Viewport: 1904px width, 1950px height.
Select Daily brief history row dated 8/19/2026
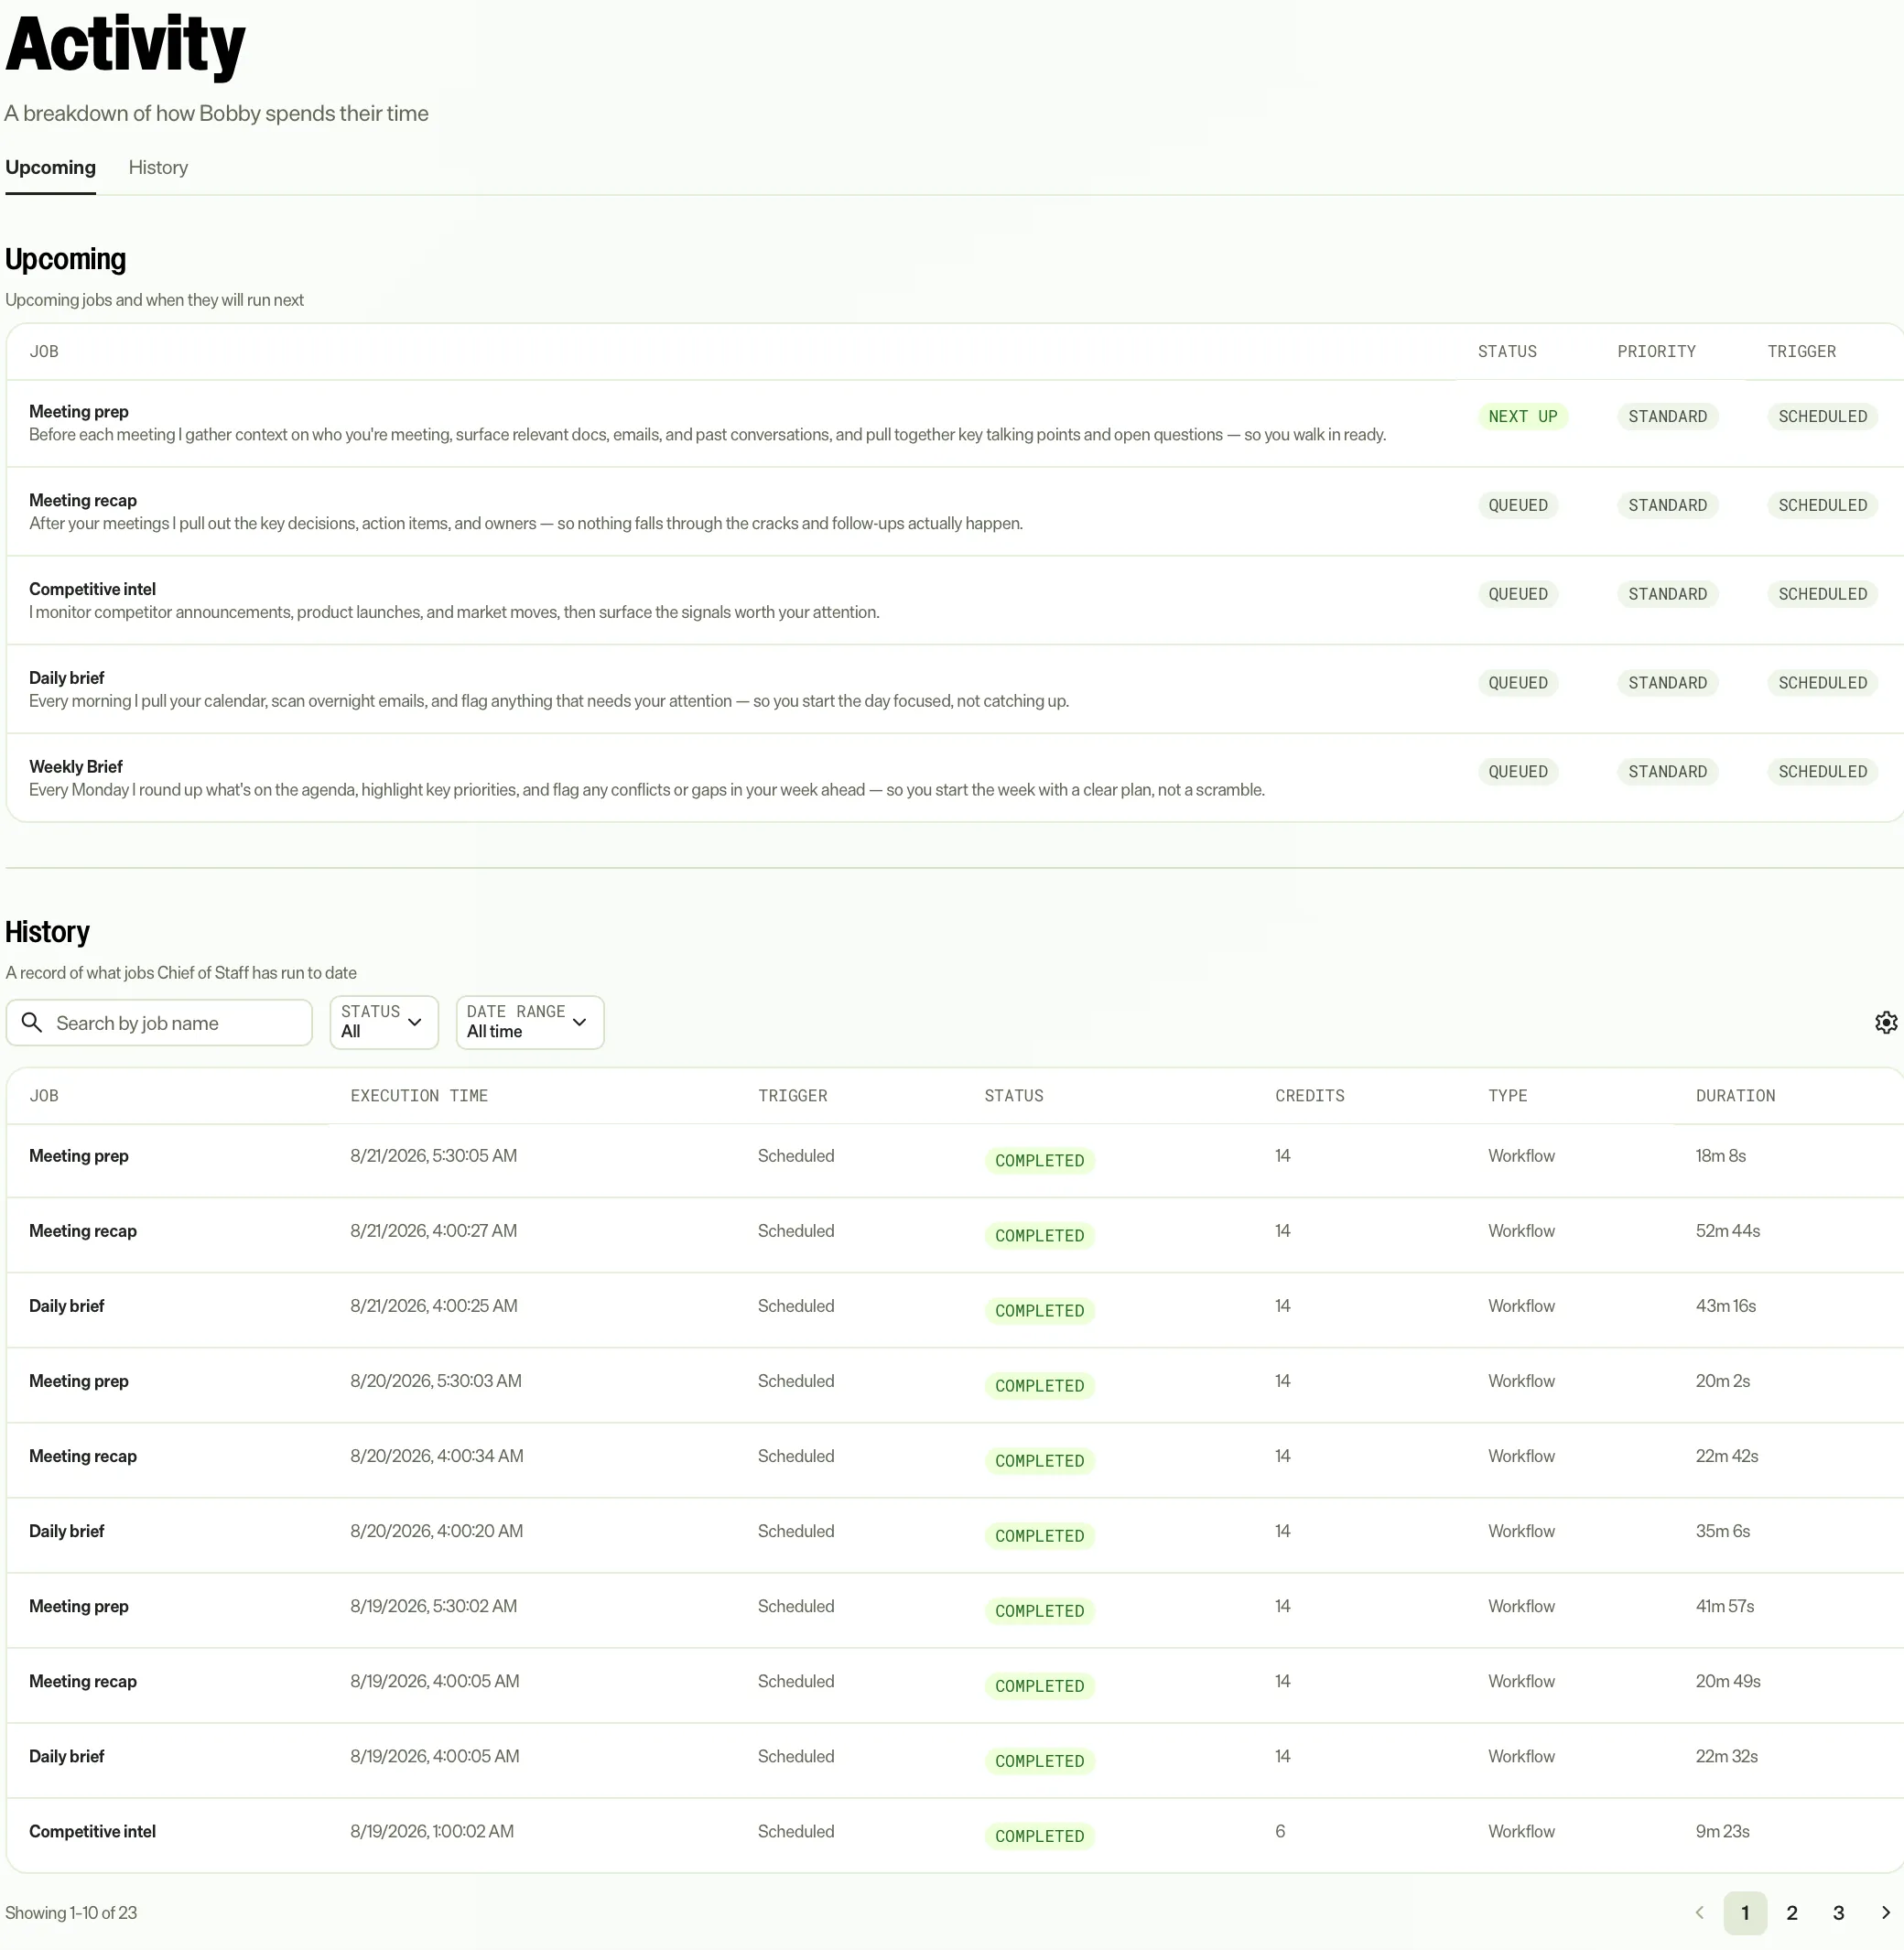[955, 1760]
